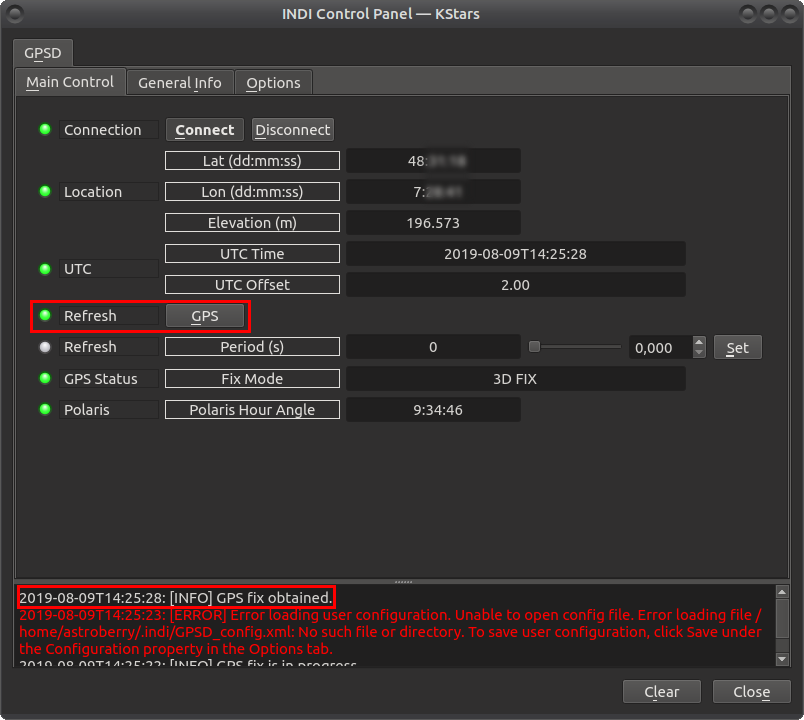Click the Polaris status LED
Image resolution: width=804 pixels, height=720 pixels.
(x=45, y=408)
